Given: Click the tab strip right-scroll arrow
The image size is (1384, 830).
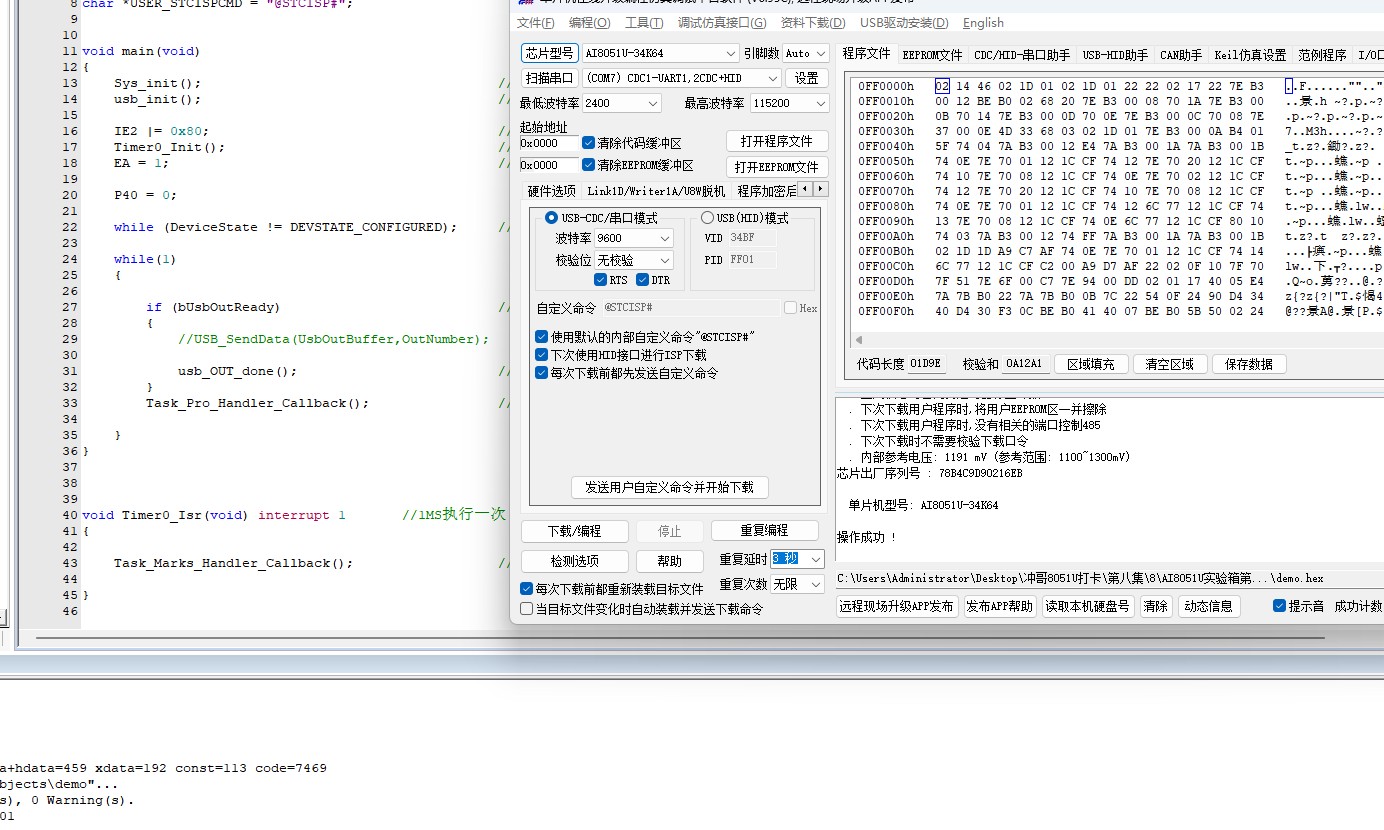Looking at the screenshot, I should [x=822, y=189].
